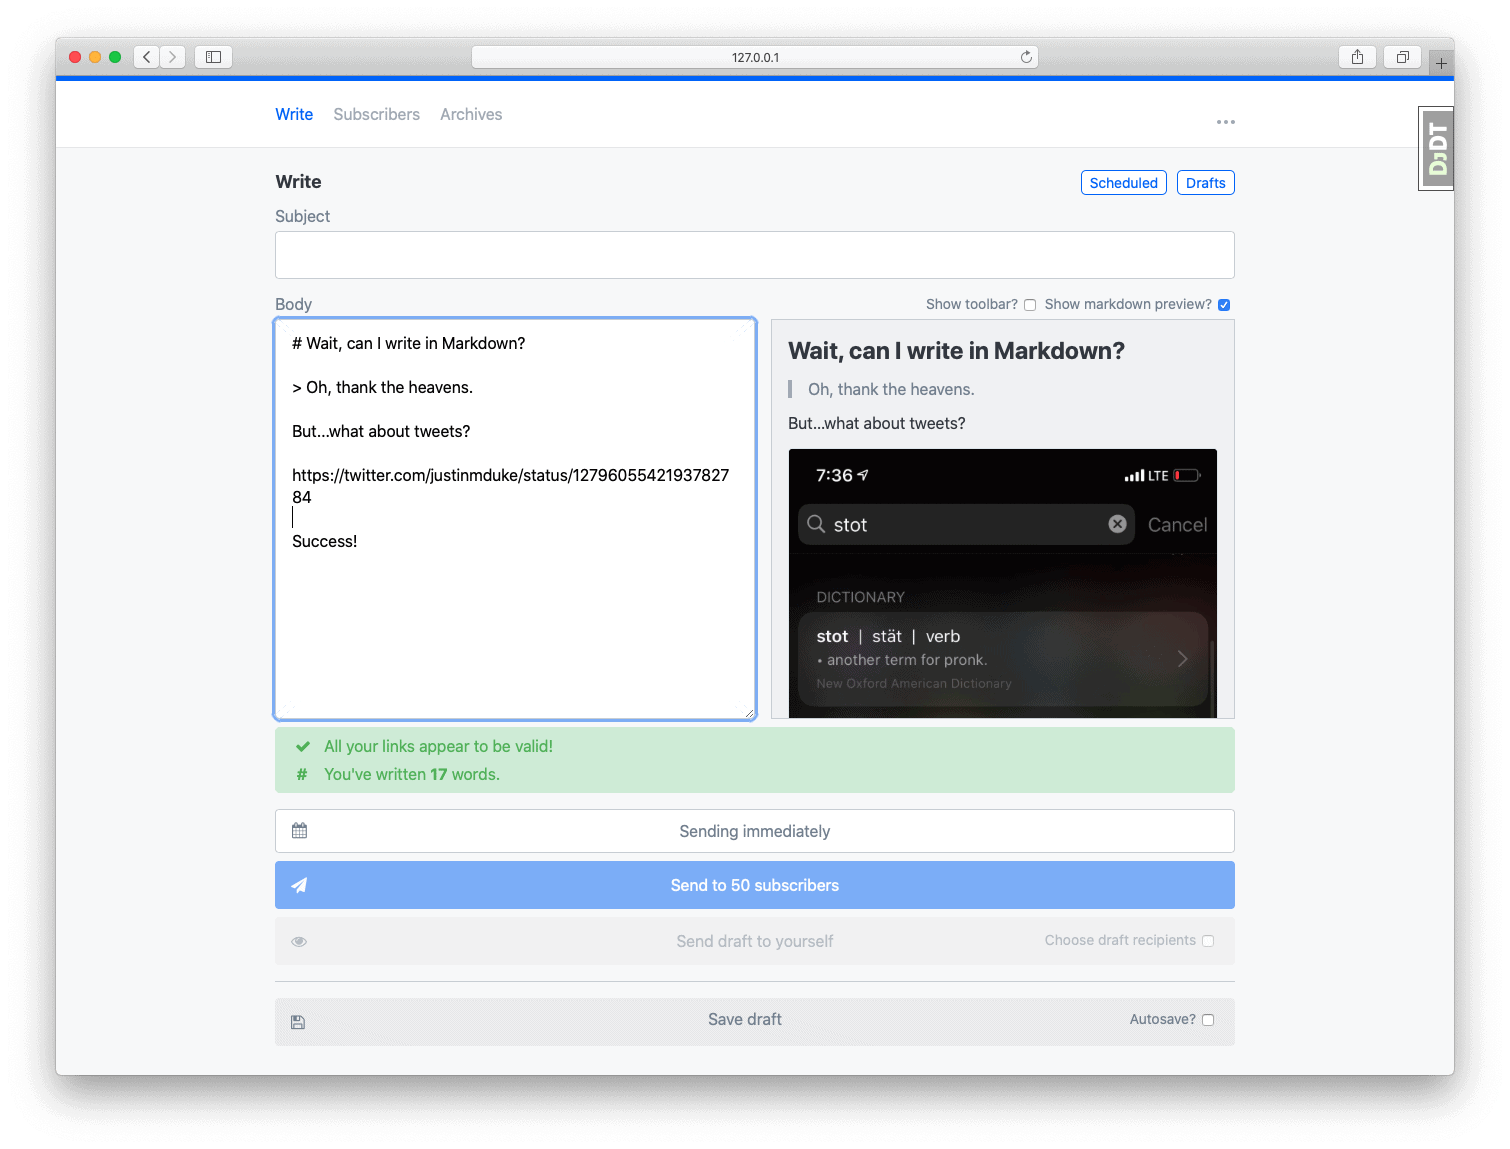Click the paper plane send icon

tap(299, 885)
